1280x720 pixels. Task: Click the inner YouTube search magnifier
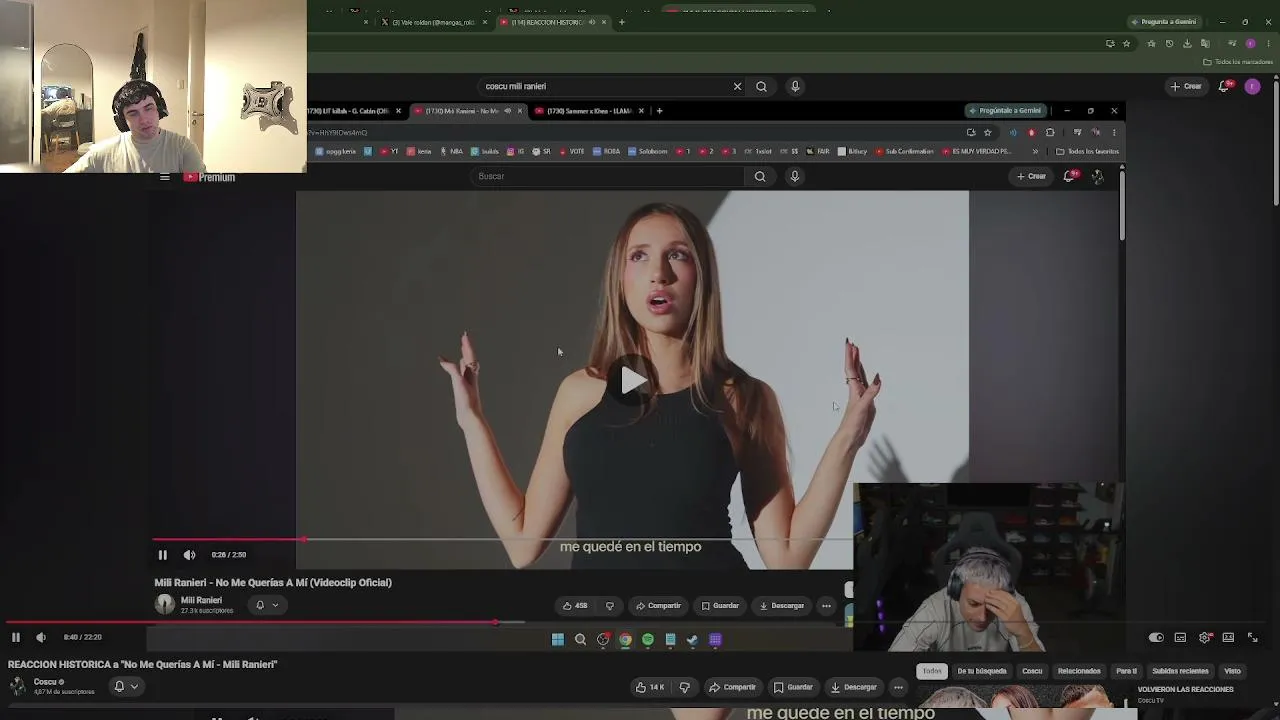[x=760, y=176]
